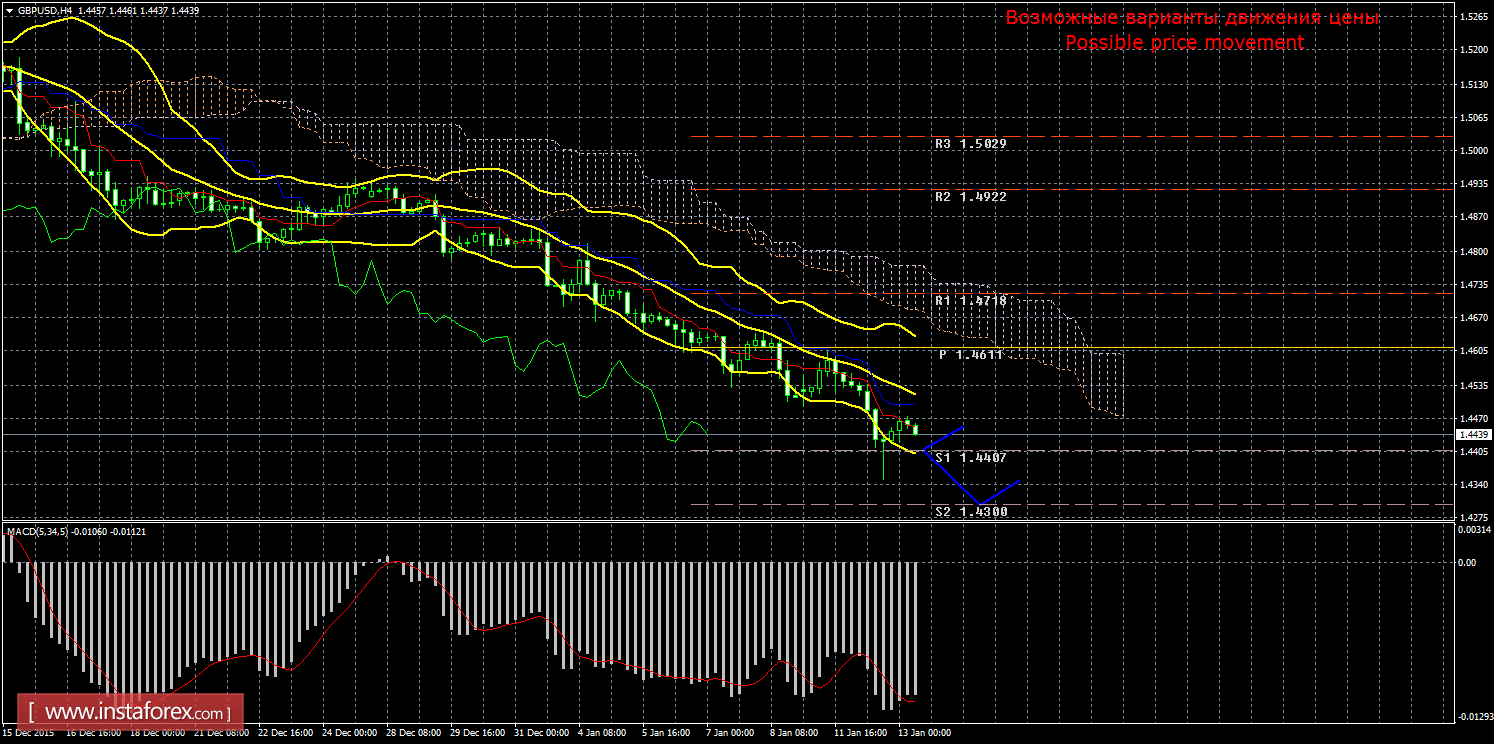Click the P 1.4611 pivot point label
This screenshot has width=1494, height=744.
[x=970, y=355]
